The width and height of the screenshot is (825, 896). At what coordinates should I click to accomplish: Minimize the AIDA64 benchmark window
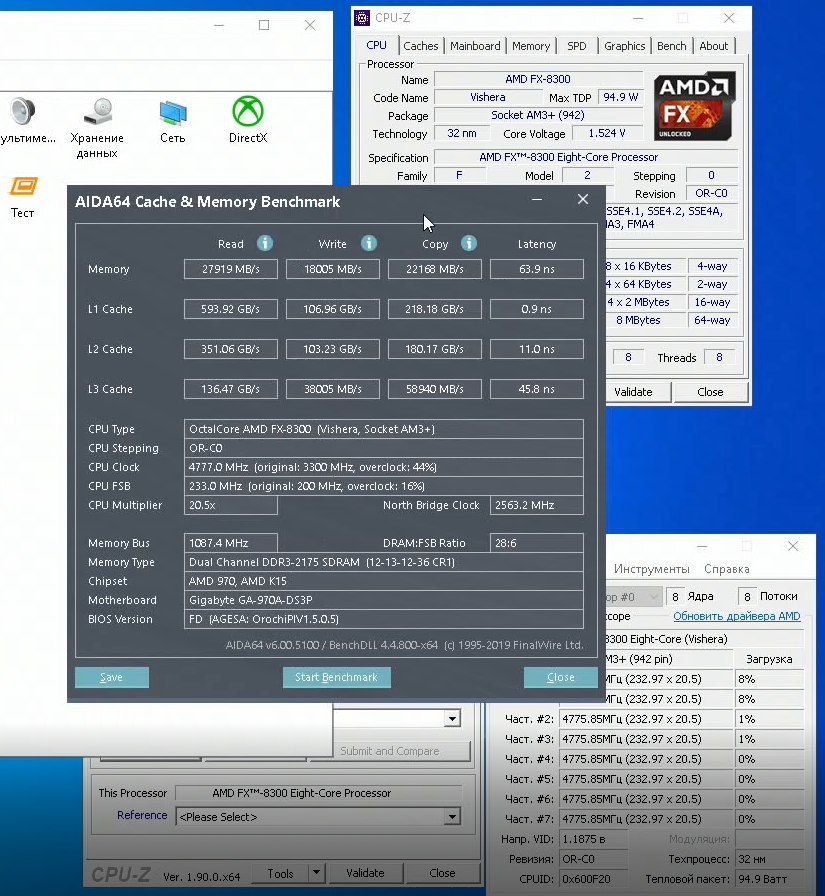(x=537, y=199)
